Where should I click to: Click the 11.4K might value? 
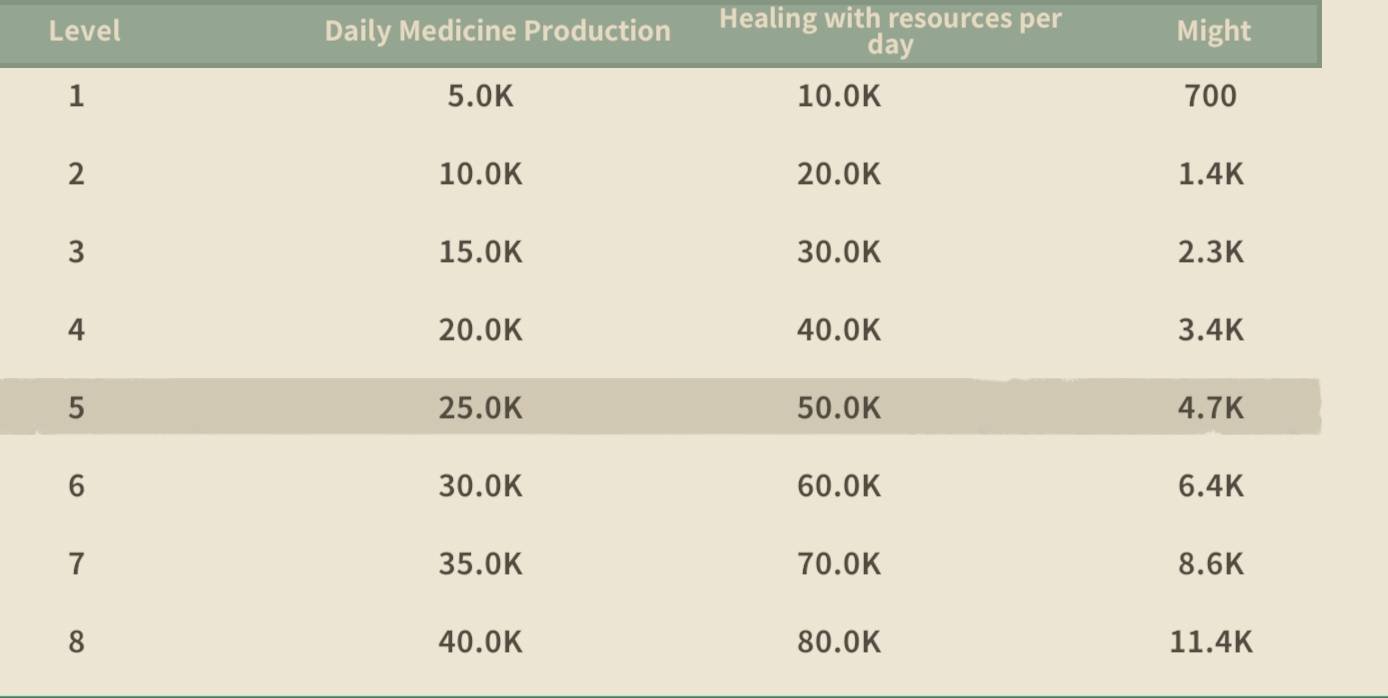[x=1211, y=642]
